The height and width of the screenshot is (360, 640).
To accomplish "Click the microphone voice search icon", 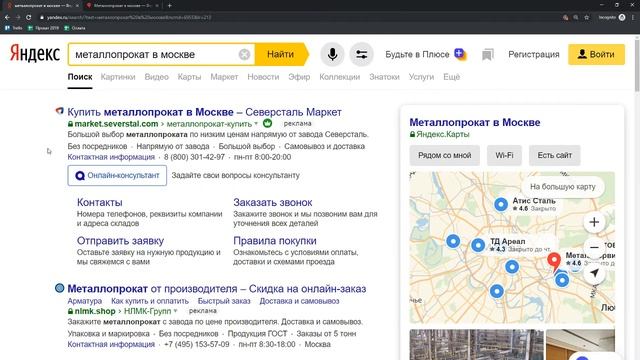I will pyautogui.click(x=332, y=54).
